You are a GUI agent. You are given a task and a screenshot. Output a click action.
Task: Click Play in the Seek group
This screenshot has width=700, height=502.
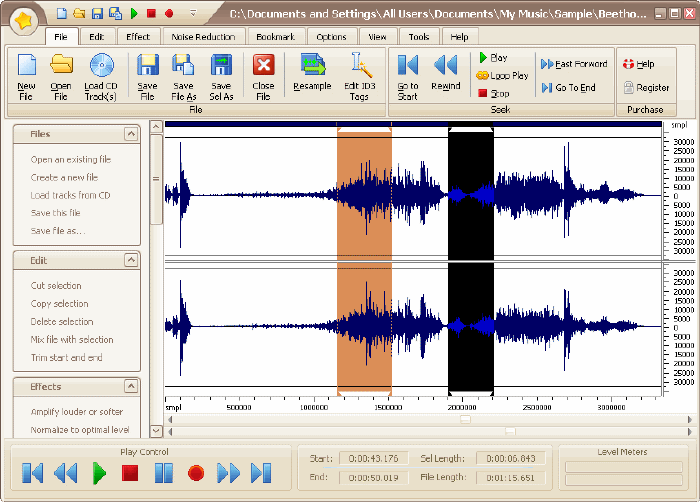click(494, 58)
